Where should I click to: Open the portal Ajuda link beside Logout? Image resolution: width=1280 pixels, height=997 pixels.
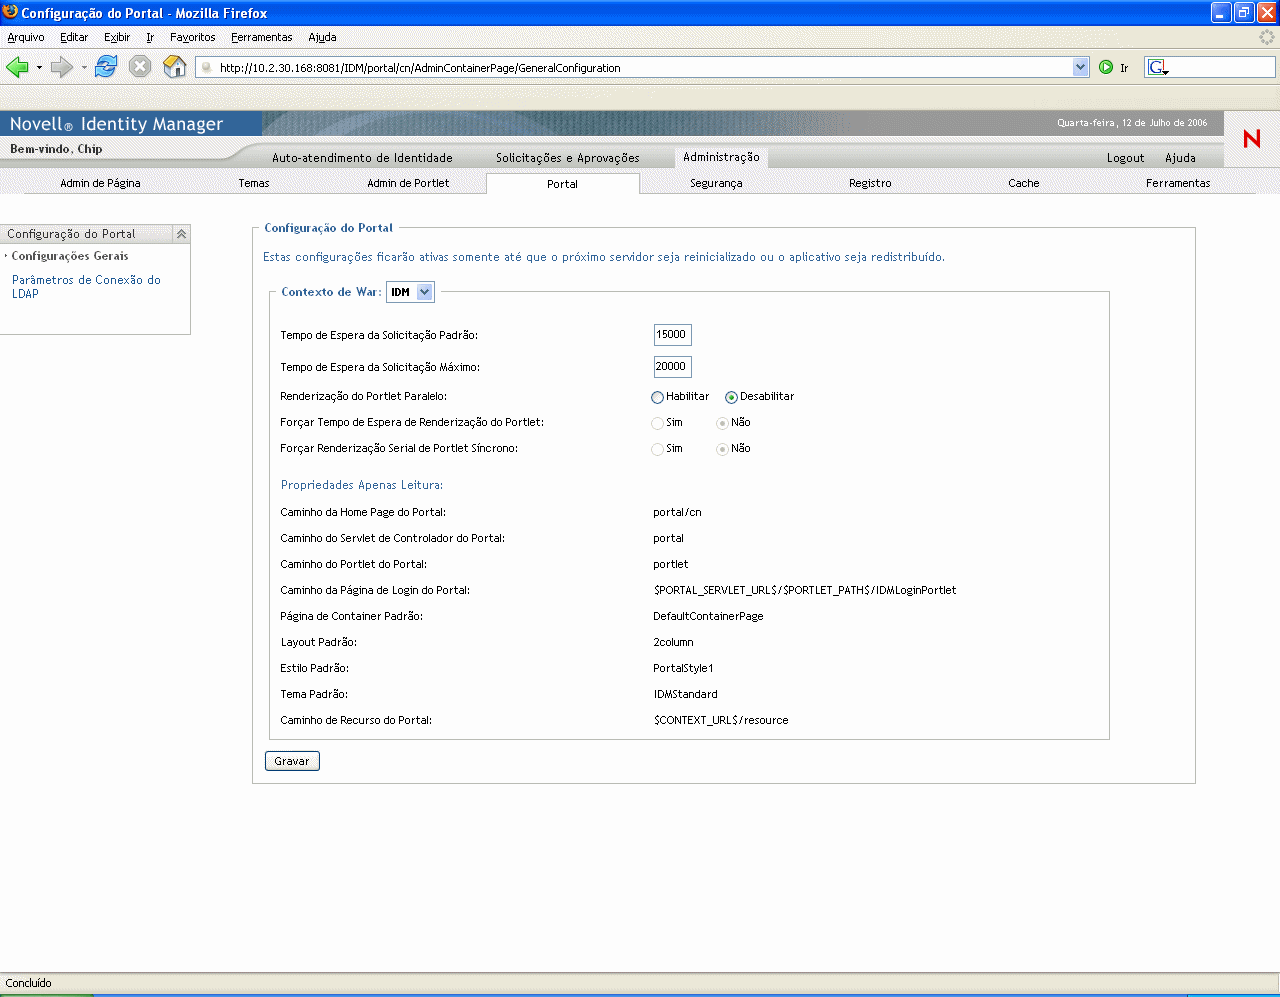(x=1180, y=158)
